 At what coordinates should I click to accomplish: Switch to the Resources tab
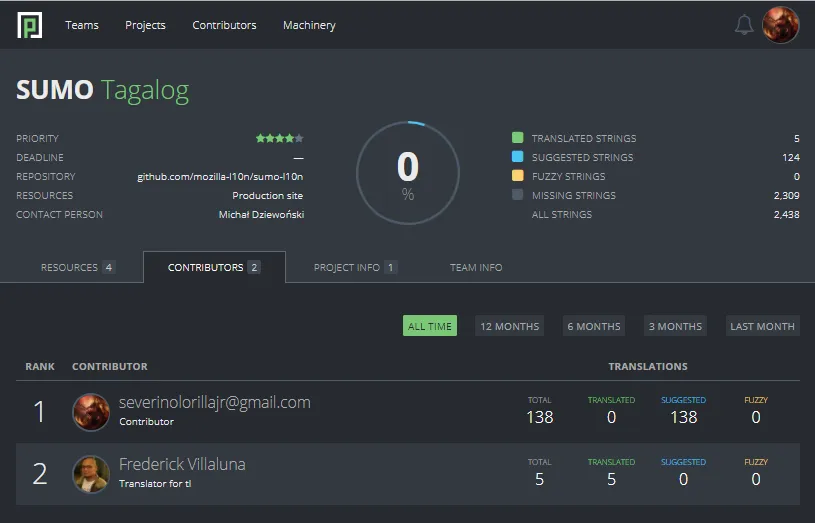[x=77, y=267]
